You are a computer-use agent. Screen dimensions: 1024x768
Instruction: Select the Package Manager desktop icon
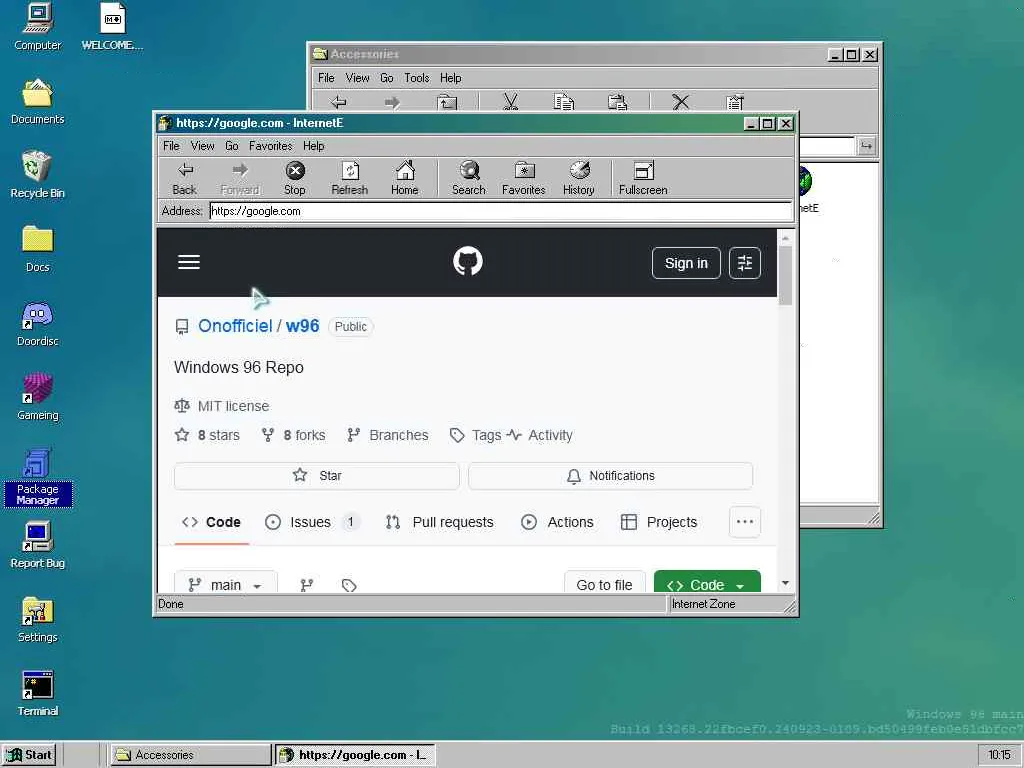pos(37,477)
